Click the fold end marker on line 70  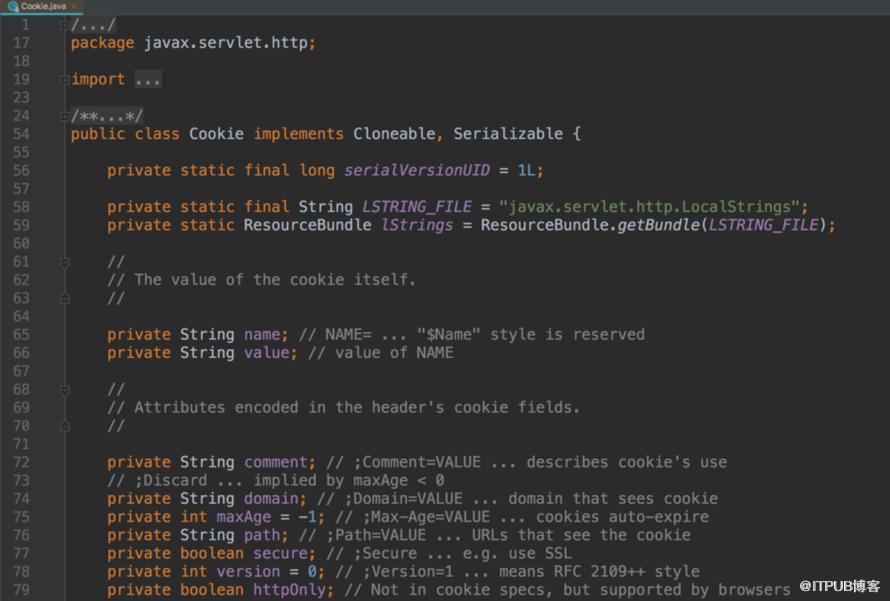pos(64,426)
